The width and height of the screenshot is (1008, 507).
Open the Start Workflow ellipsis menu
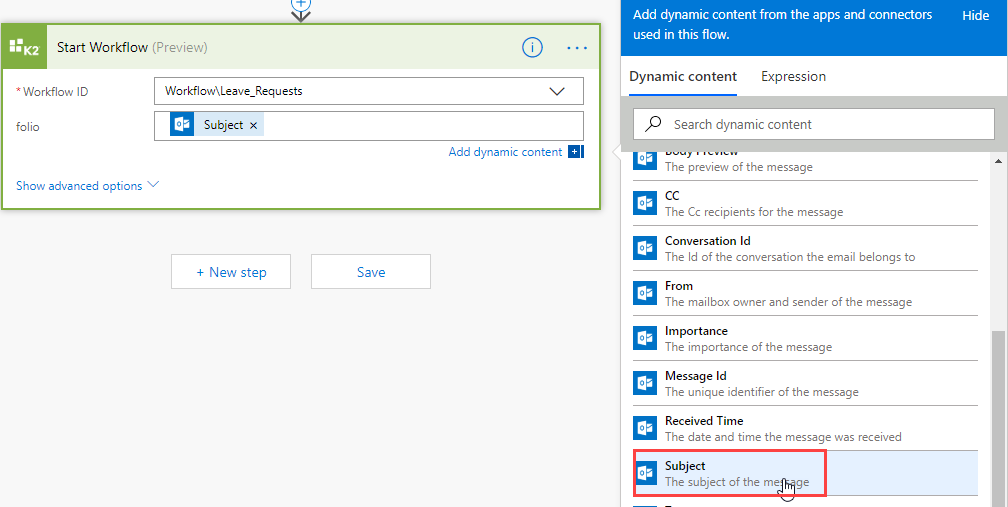577,47
